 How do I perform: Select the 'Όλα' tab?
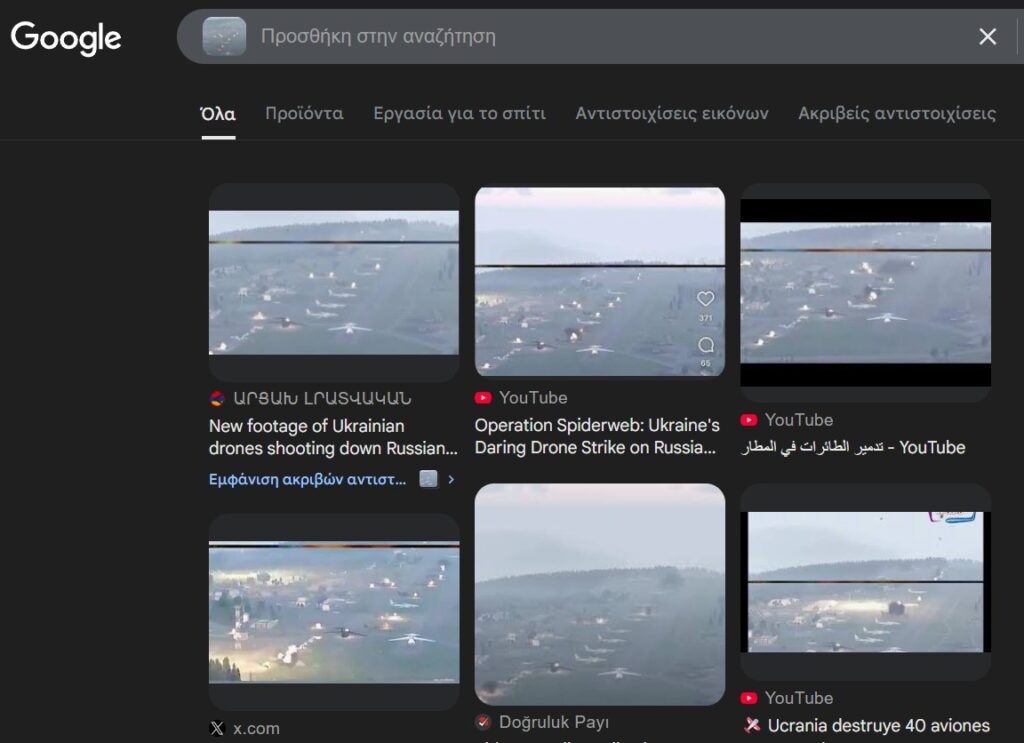pos(218,114)
